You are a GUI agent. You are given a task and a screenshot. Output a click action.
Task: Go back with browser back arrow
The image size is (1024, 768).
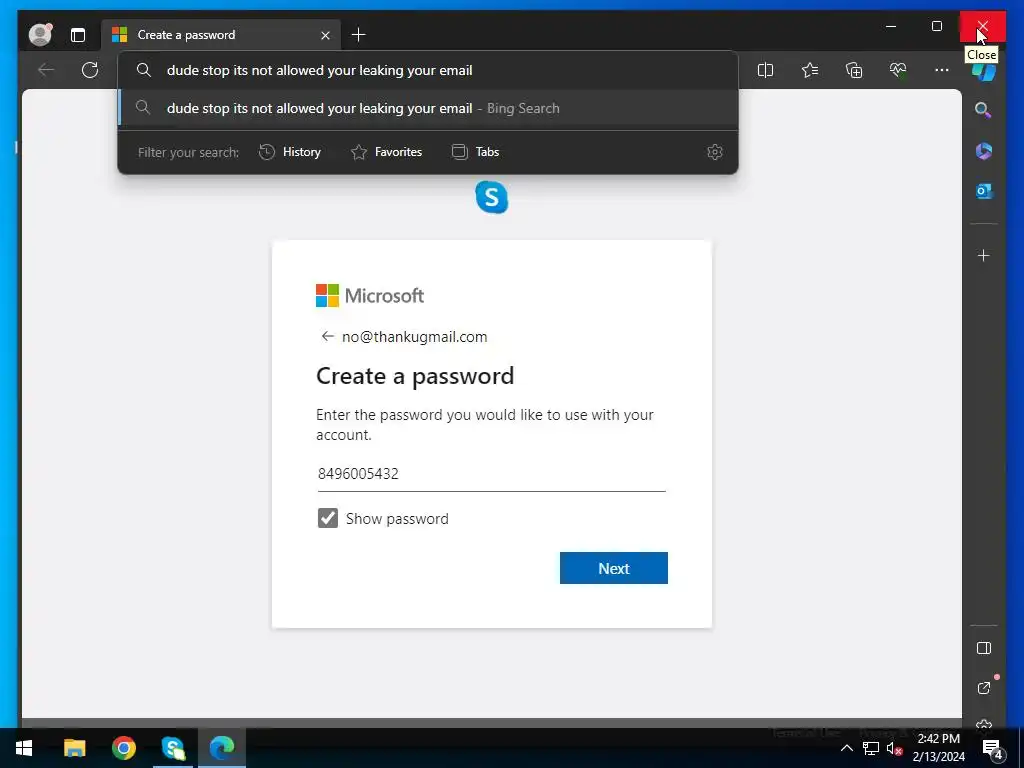coord(46,70)
